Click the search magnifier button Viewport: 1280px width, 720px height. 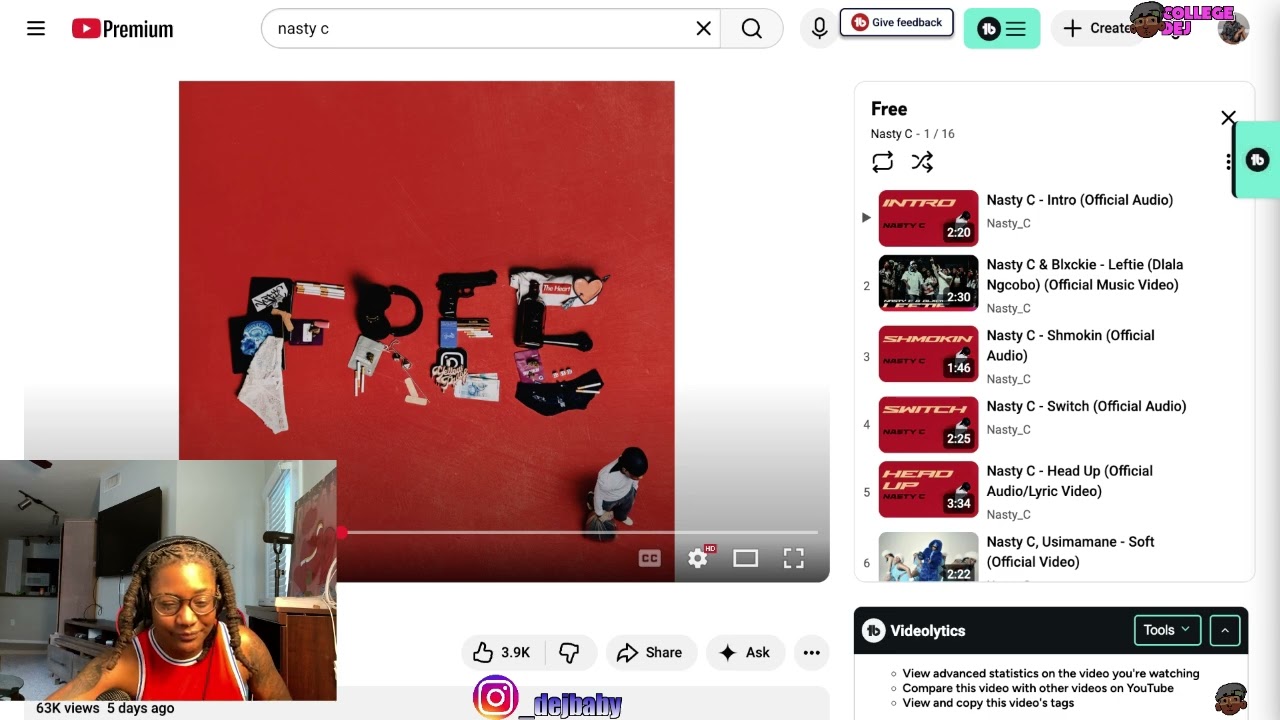752,29
